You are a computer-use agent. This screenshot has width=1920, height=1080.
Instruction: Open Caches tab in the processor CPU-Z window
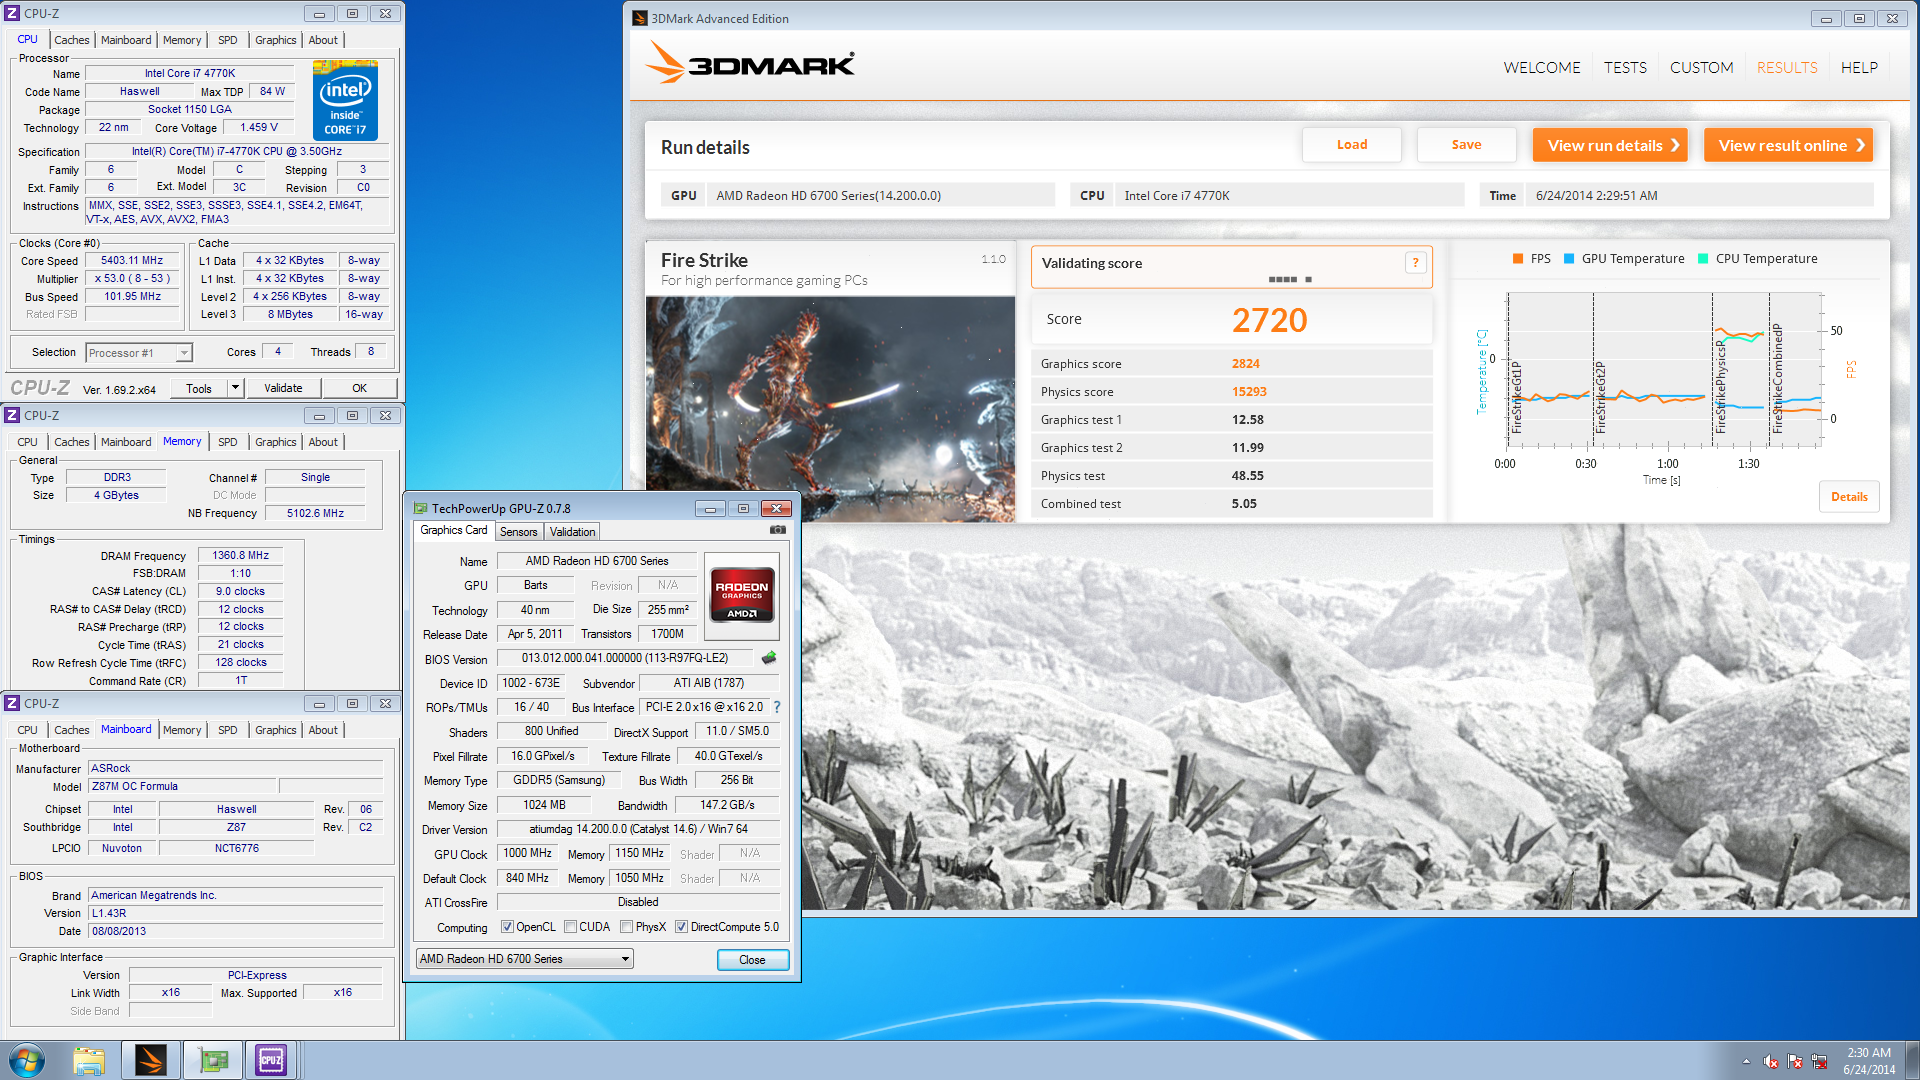(x=71, y=40)
